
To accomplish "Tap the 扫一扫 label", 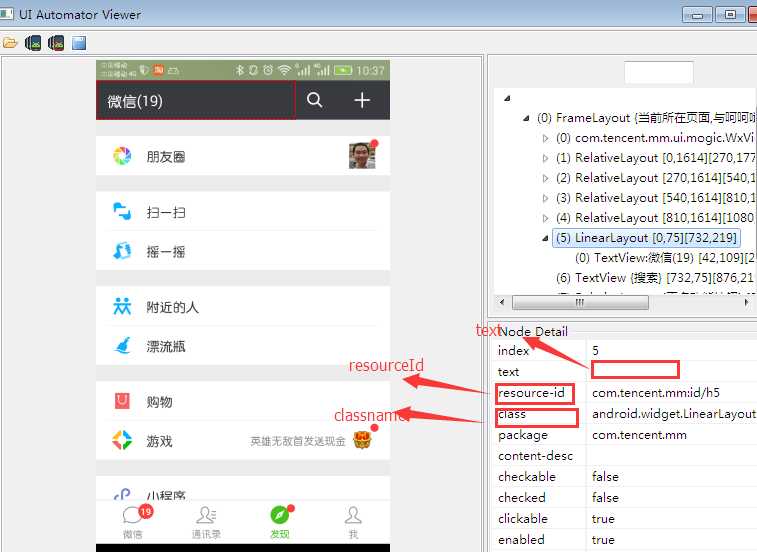I will point(166,212).
